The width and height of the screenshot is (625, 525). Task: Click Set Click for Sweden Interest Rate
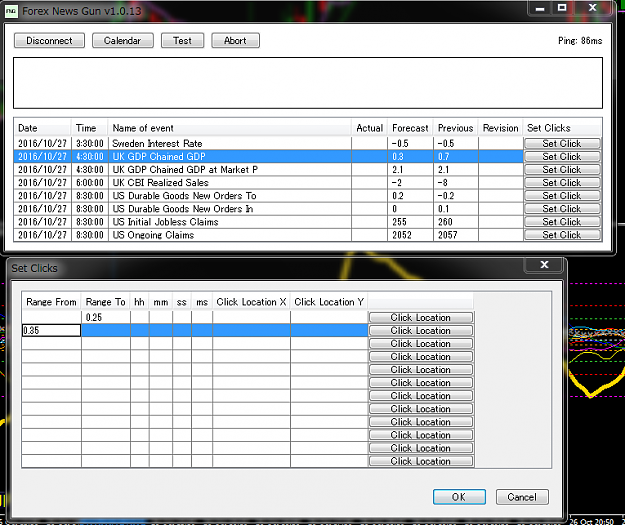click(562, 144)
